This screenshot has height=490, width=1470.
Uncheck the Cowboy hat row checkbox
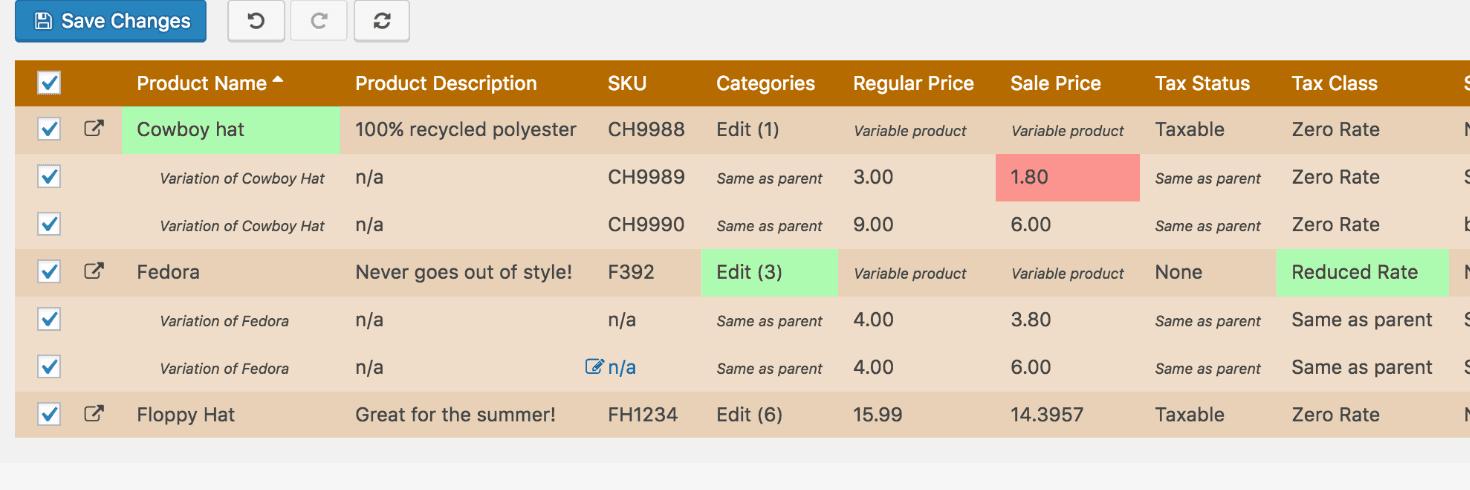49,129
